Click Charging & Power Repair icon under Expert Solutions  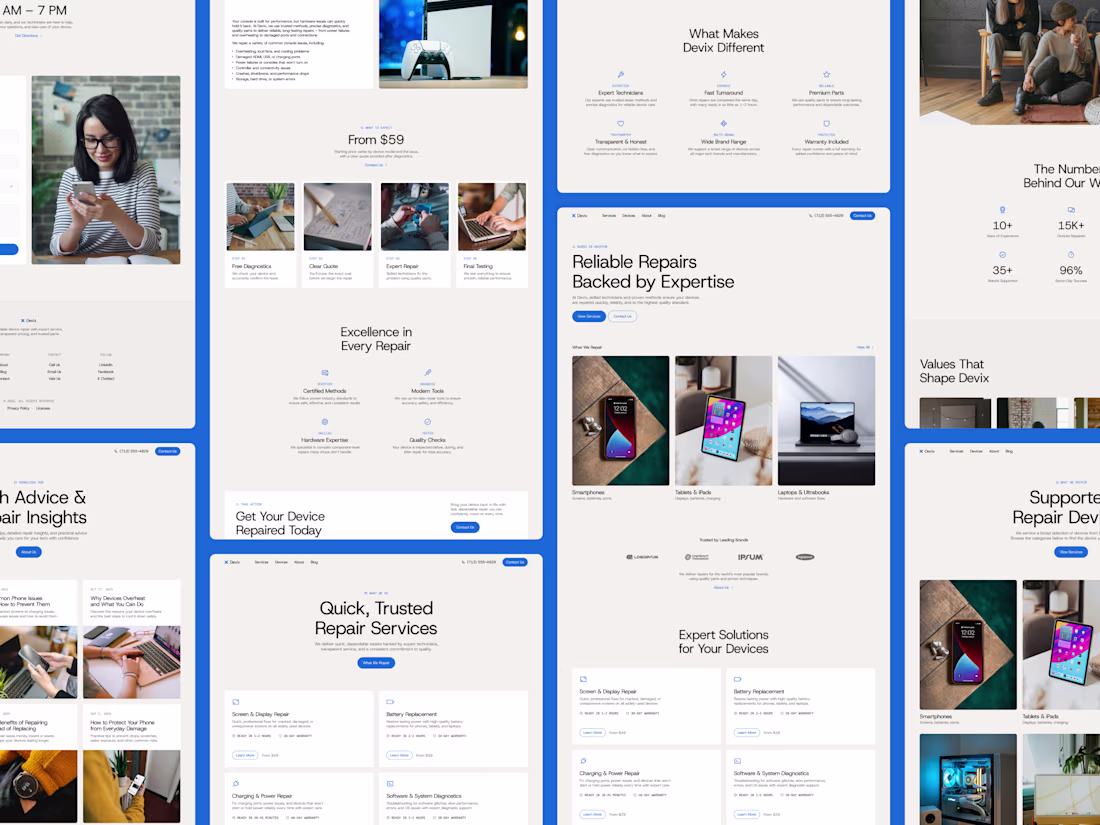(583, 760)
